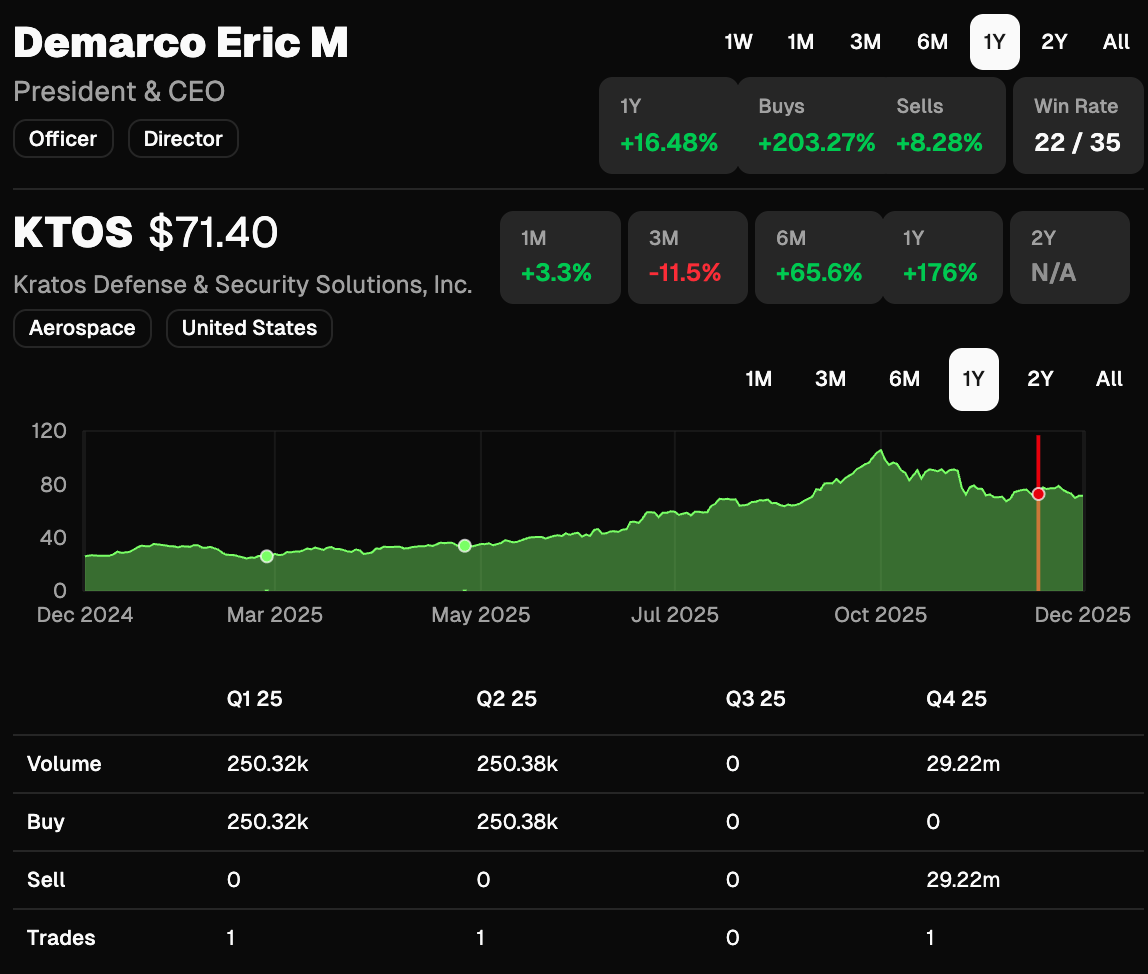Select the 1M insider performance range
Screen dimensions: 1148x974
pos(800,42)
